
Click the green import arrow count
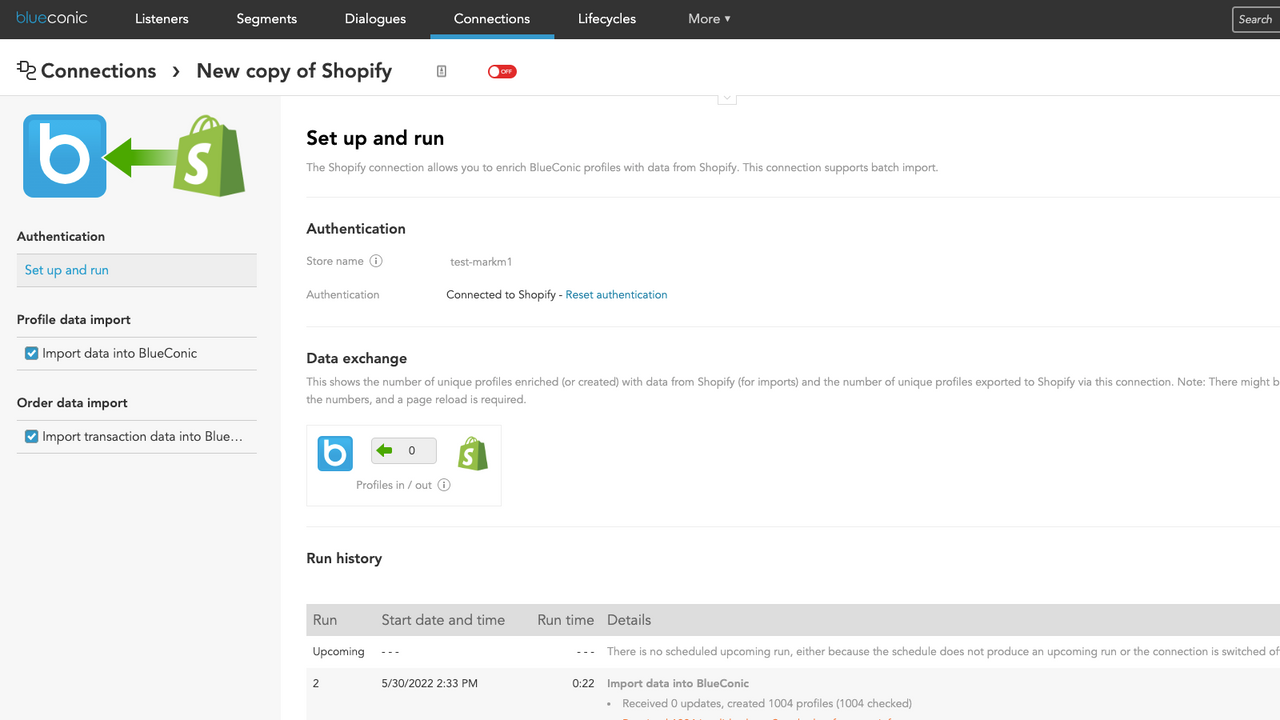pos(404,451)
